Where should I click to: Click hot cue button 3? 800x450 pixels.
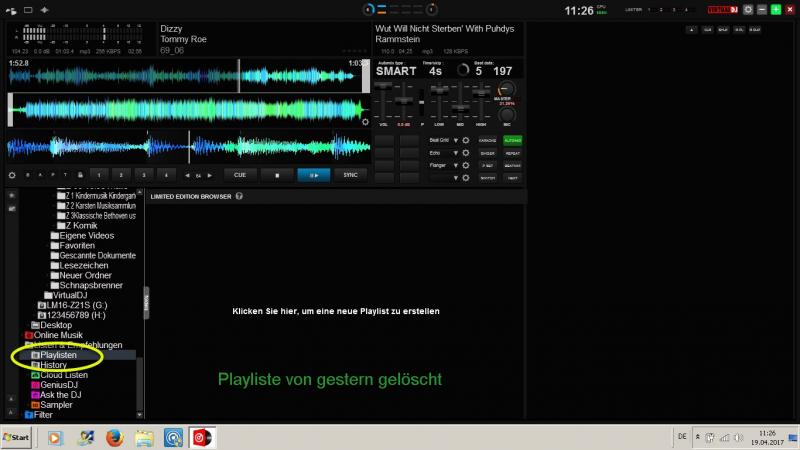[144, 175]
